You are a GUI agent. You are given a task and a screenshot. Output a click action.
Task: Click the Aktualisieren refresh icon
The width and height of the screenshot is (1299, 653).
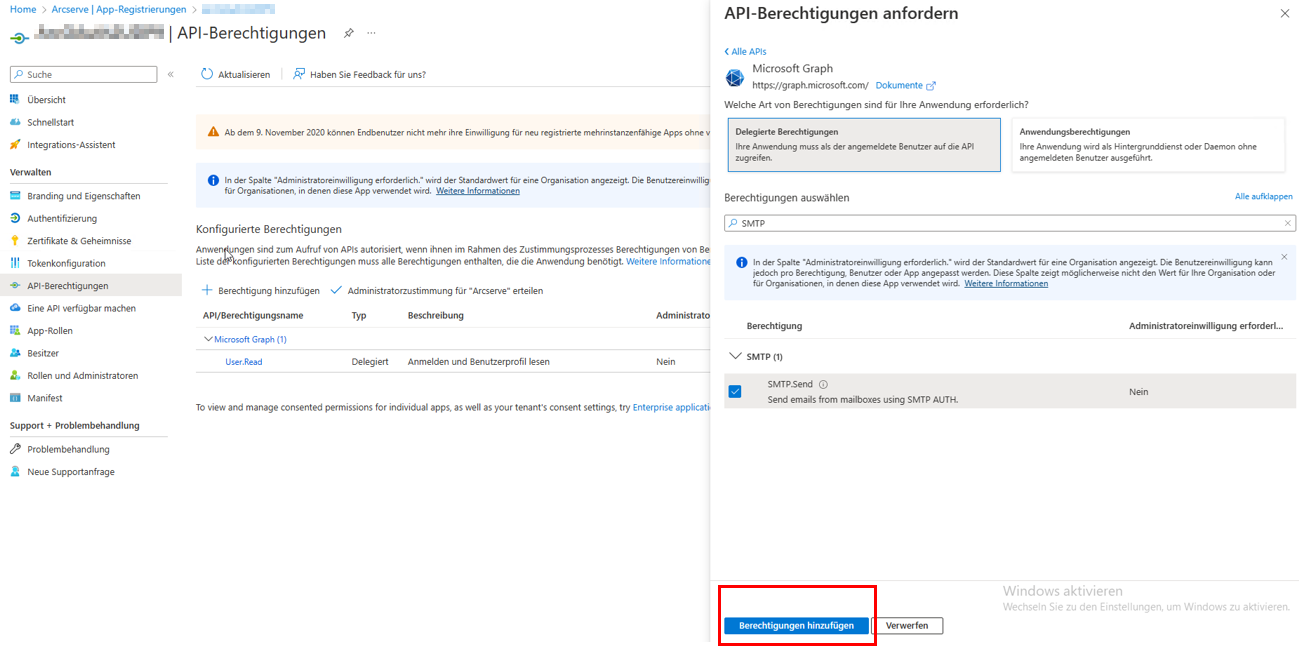coord(207,74)
